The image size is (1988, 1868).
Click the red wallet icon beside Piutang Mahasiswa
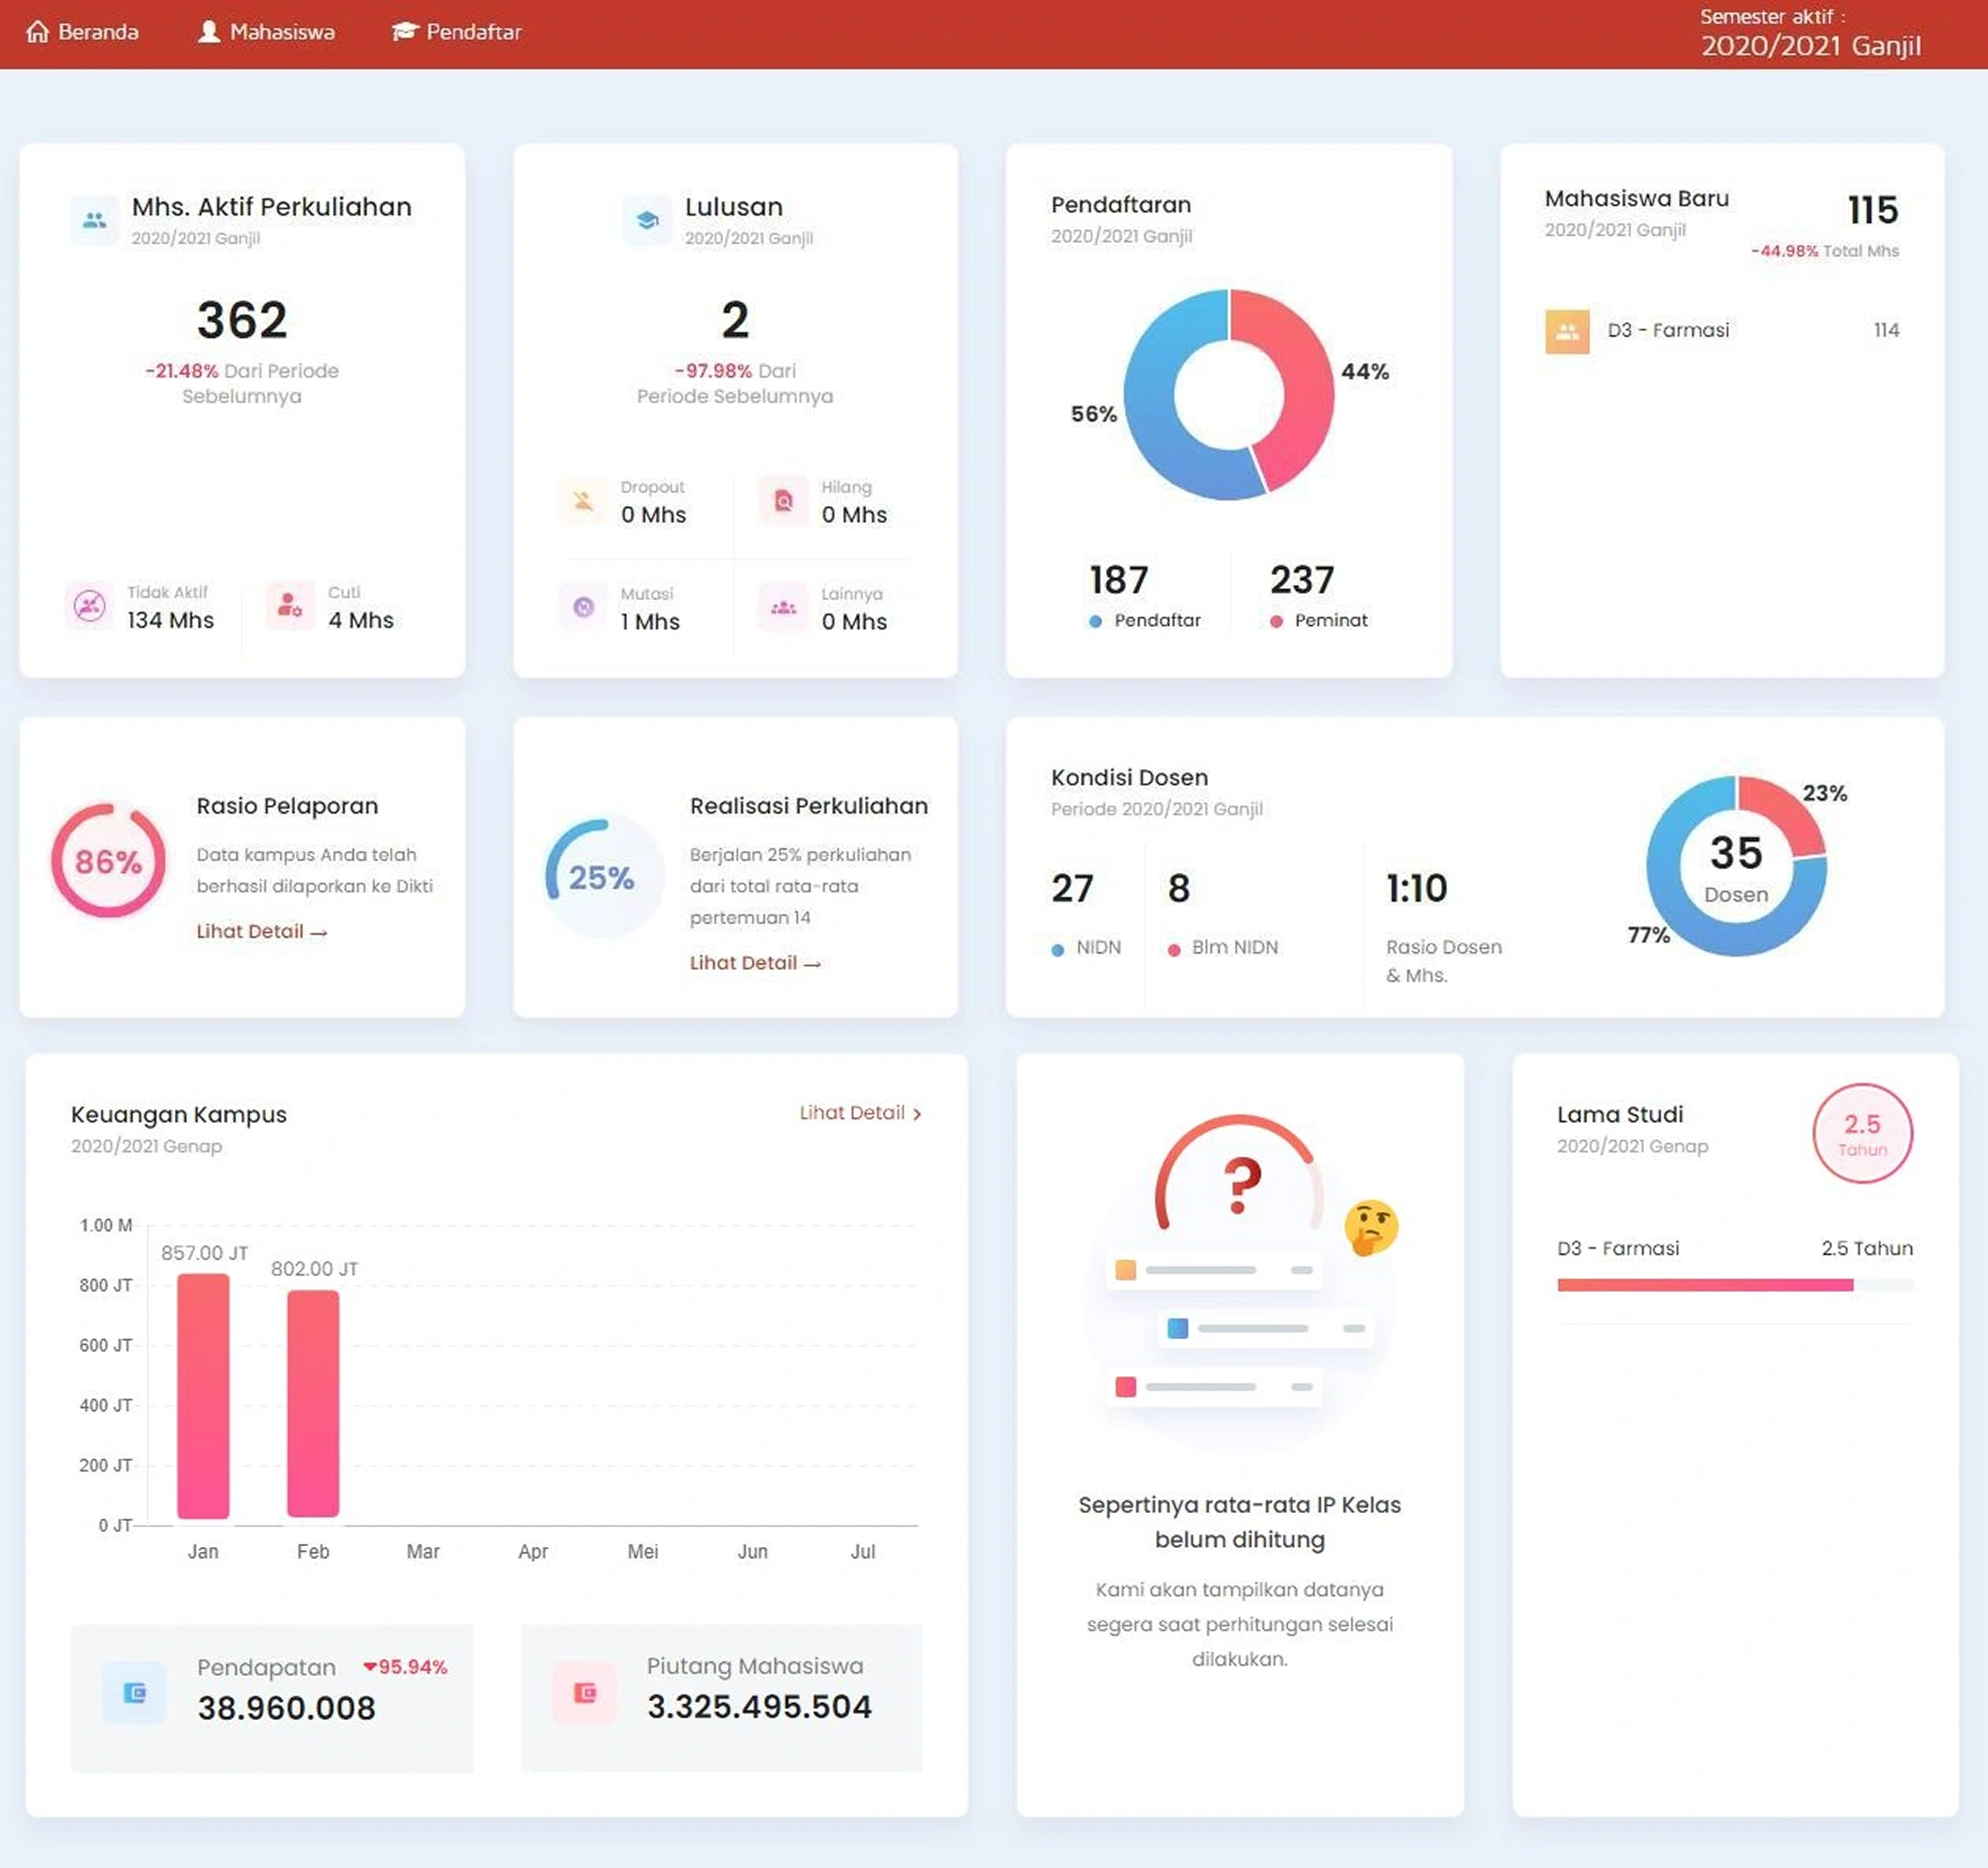[x=585, y=1692]
